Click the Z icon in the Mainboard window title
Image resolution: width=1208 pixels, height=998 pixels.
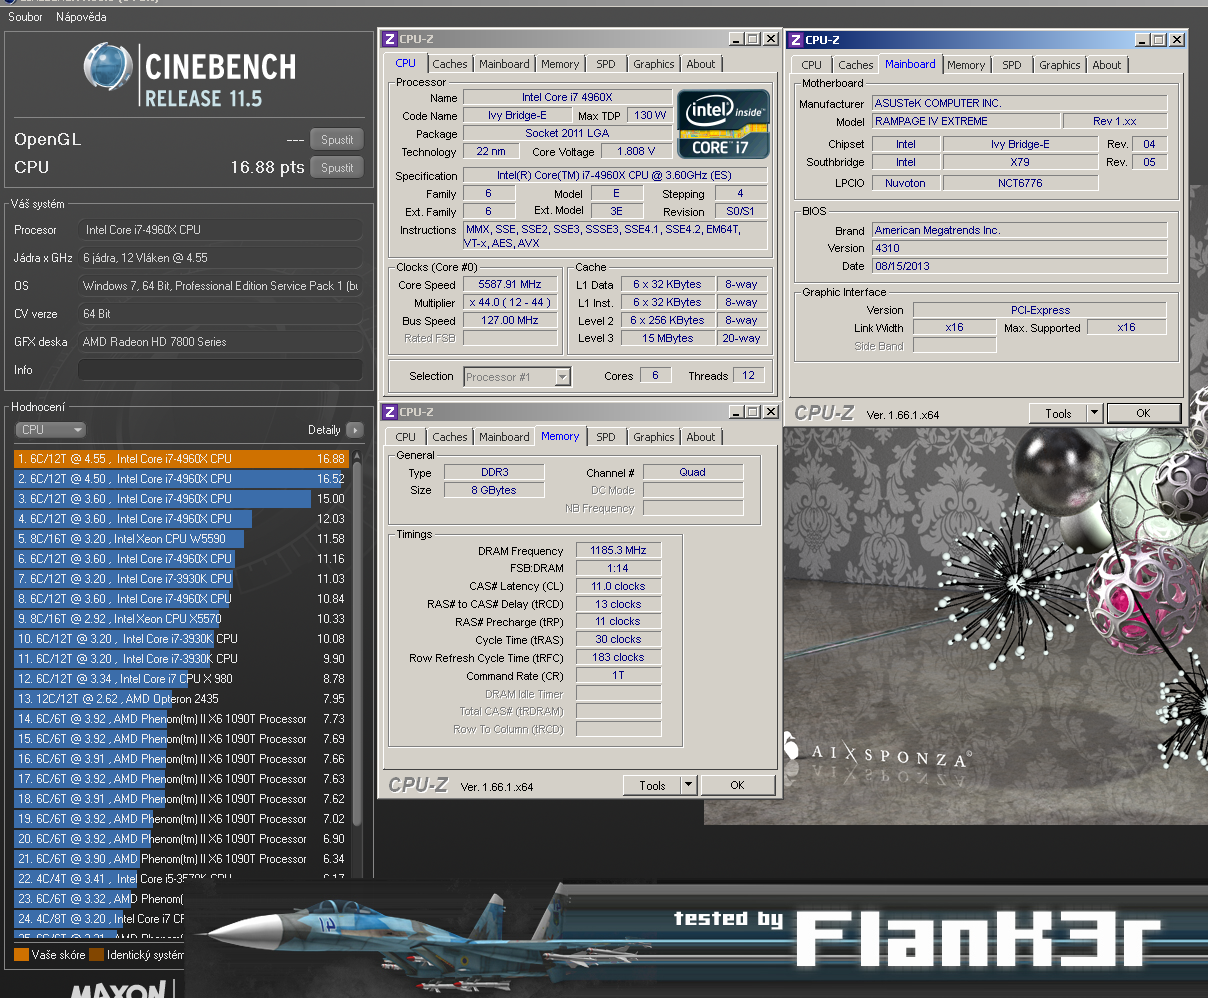pyautogui.click(x=796, y=40)
